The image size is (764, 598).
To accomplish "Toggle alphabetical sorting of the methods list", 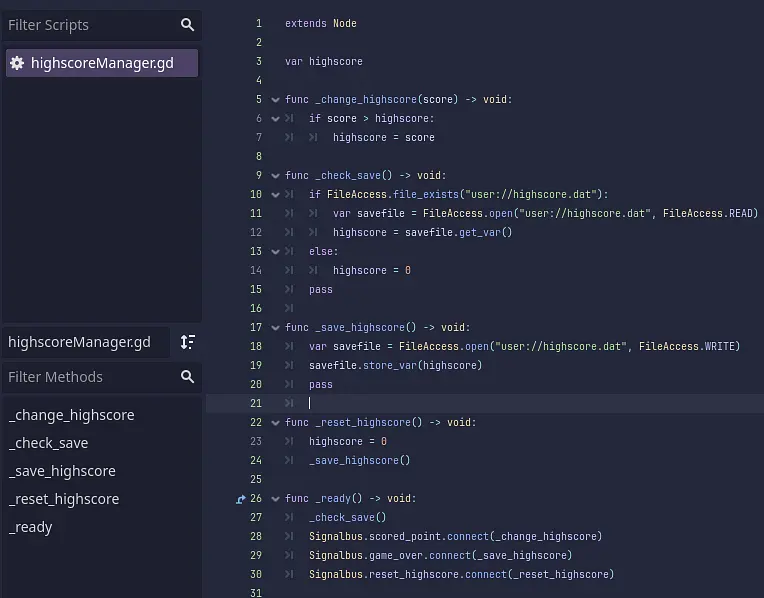I will pos(187,342).
